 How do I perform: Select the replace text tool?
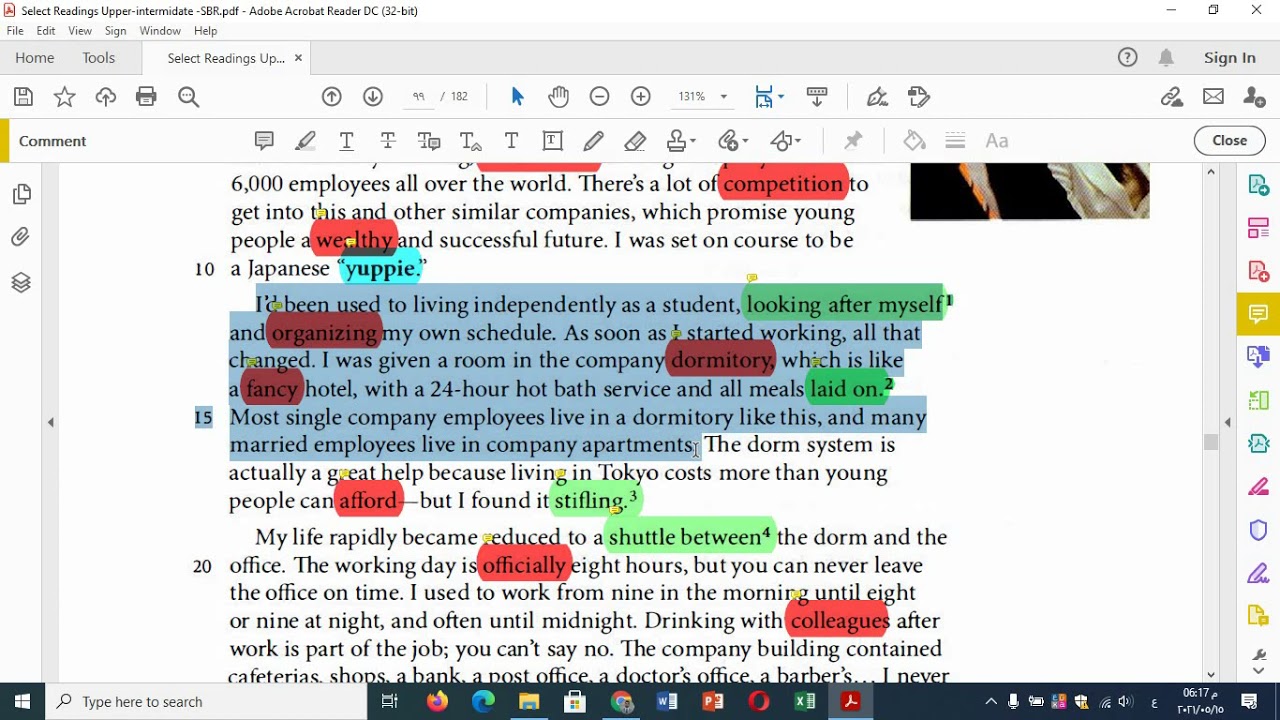tap(429, 141)
